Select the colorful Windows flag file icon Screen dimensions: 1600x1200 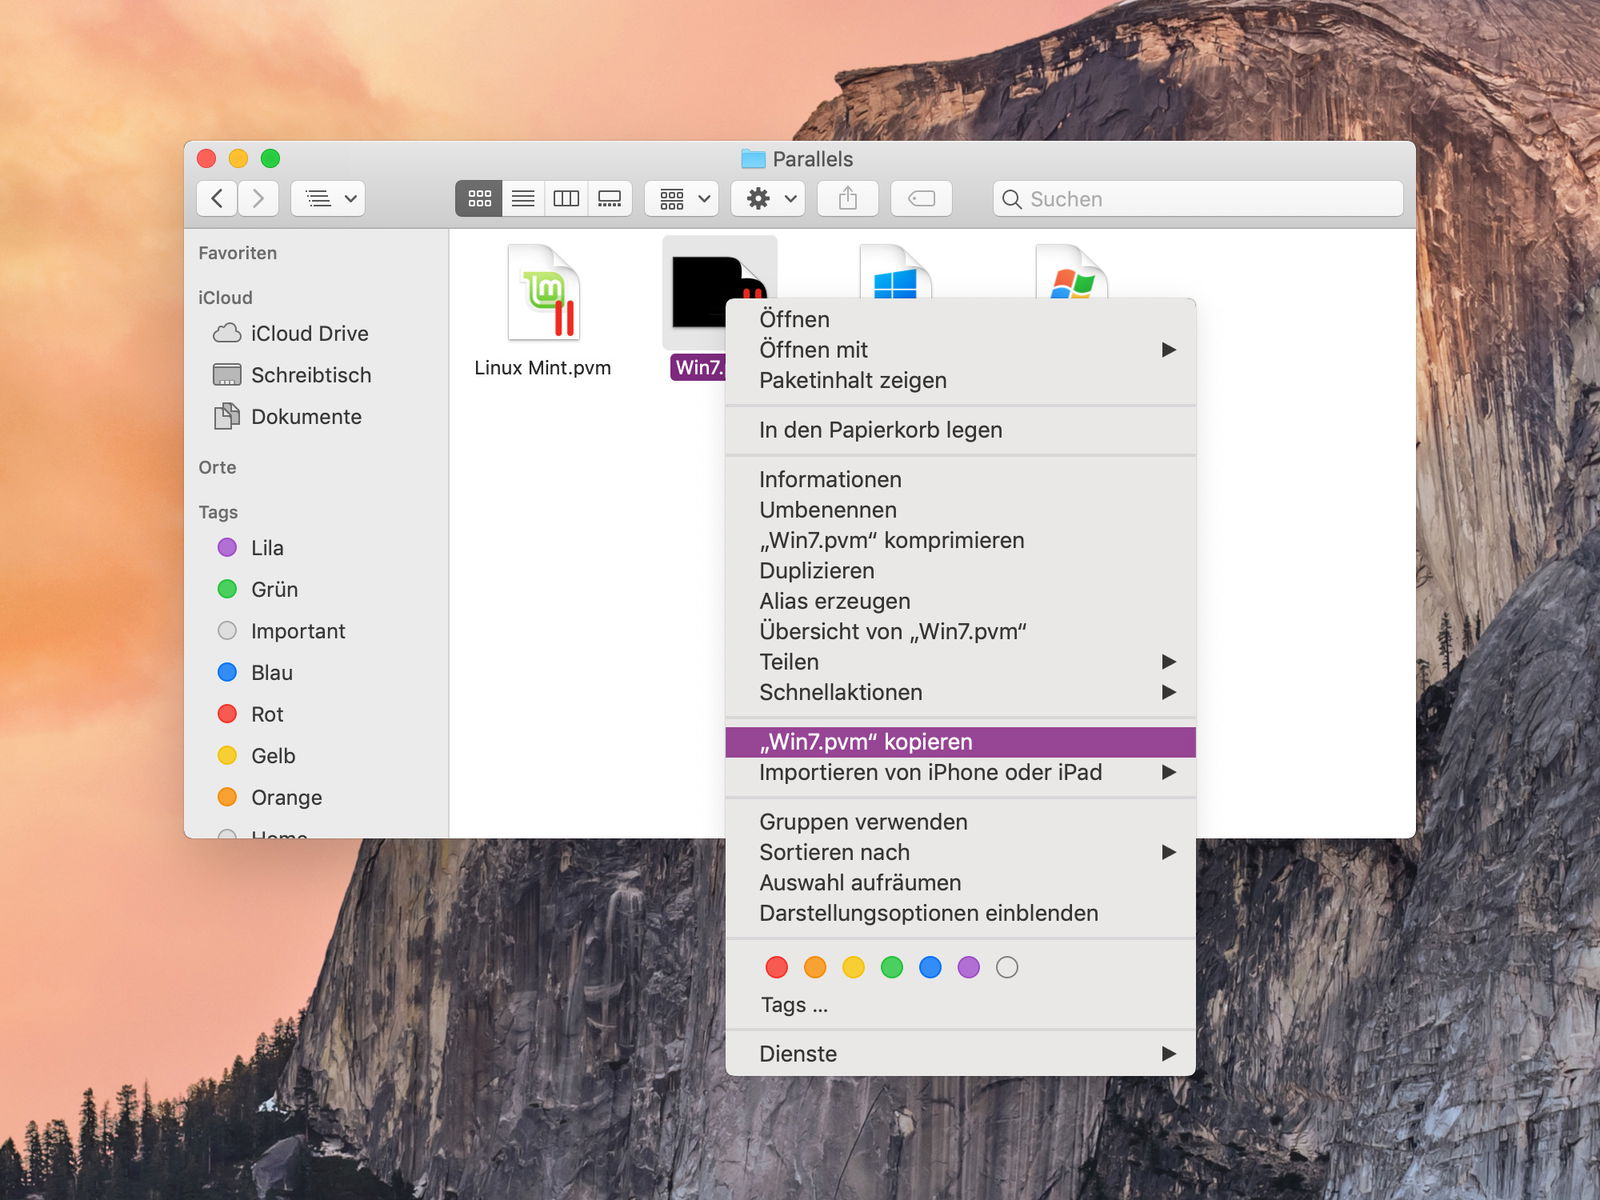pyautogui.click(x=1071, y=272)
